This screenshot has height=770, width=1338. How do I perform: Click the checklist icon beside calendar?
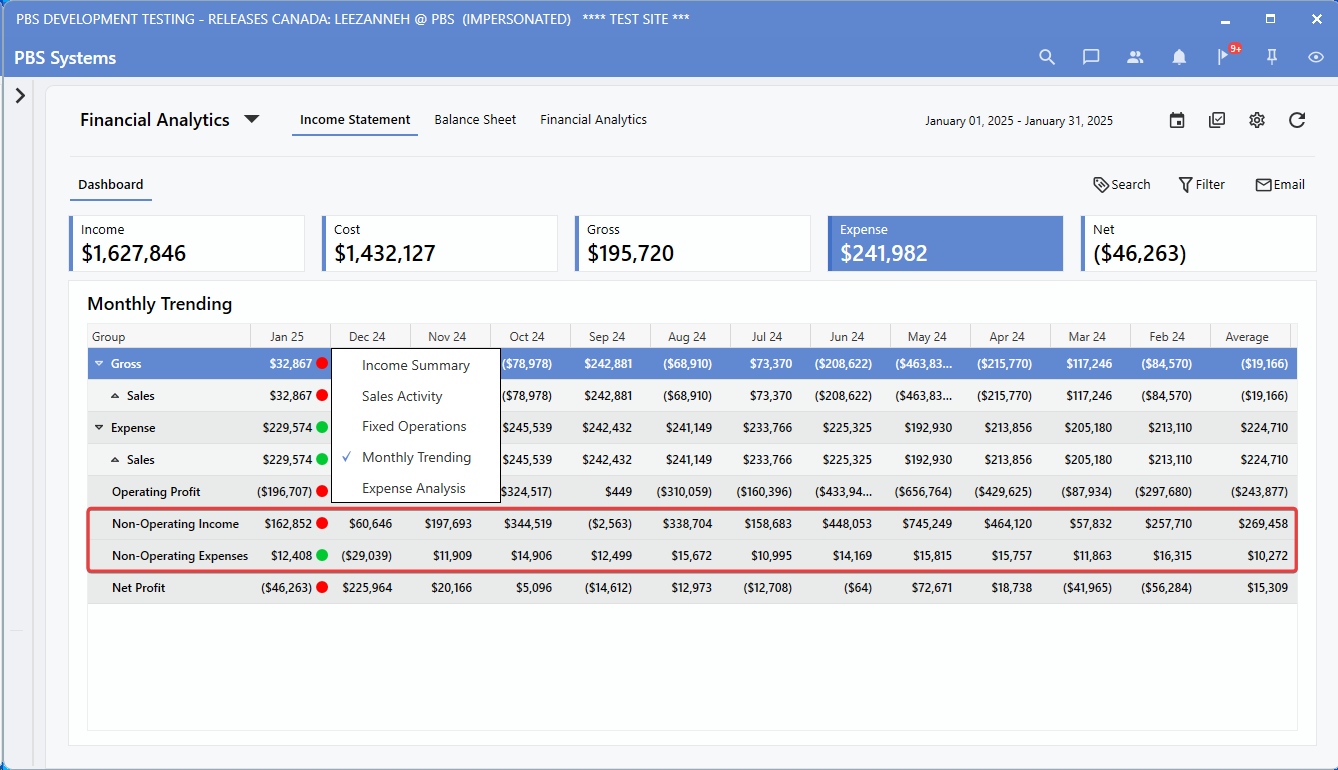point(1217,120)
